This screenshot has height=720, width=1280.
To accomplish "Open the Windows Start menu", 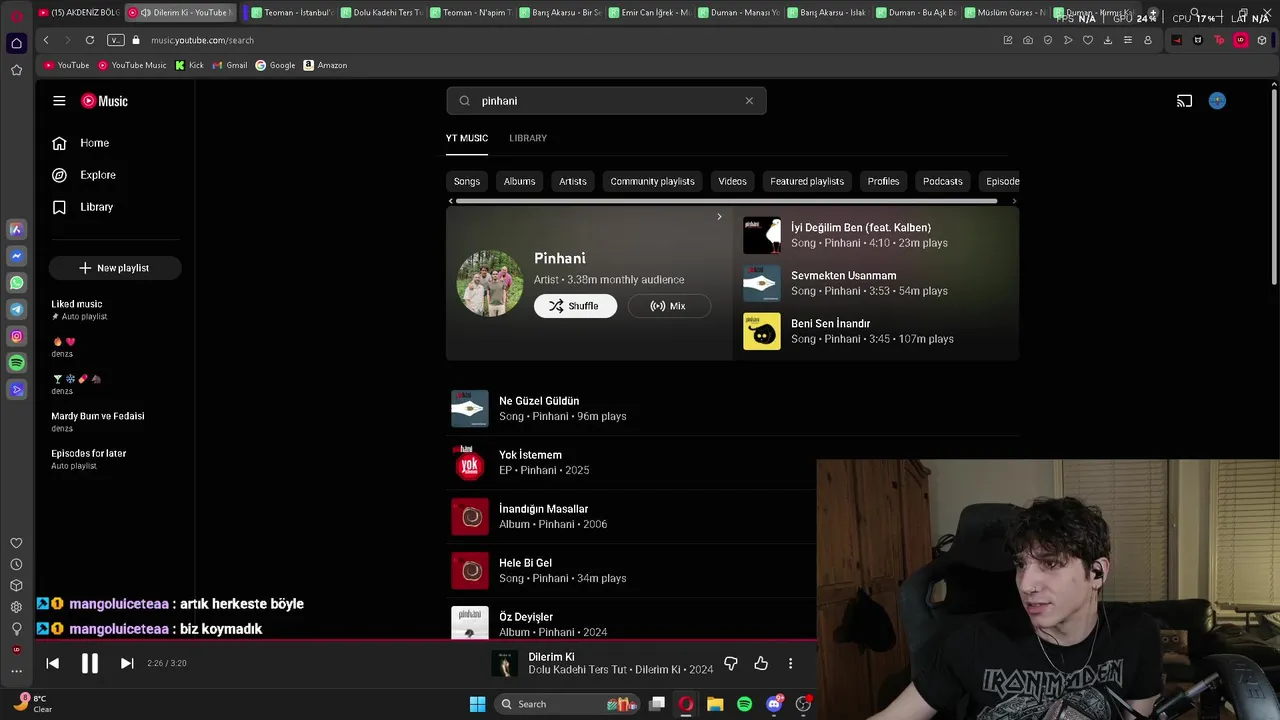I will click(478, 704).
